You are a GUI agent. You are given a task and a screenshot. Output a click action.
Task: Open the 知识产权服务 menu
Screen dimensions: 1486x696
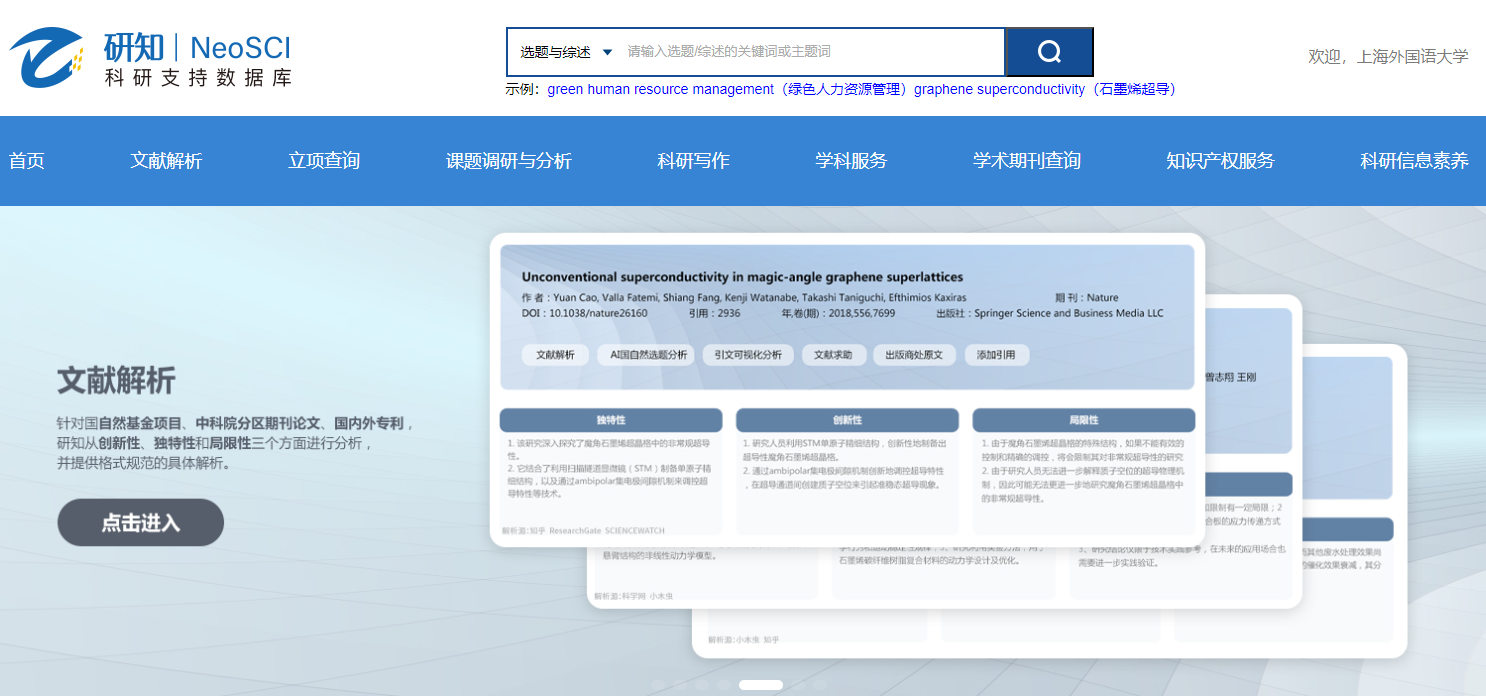(1220, 161)
